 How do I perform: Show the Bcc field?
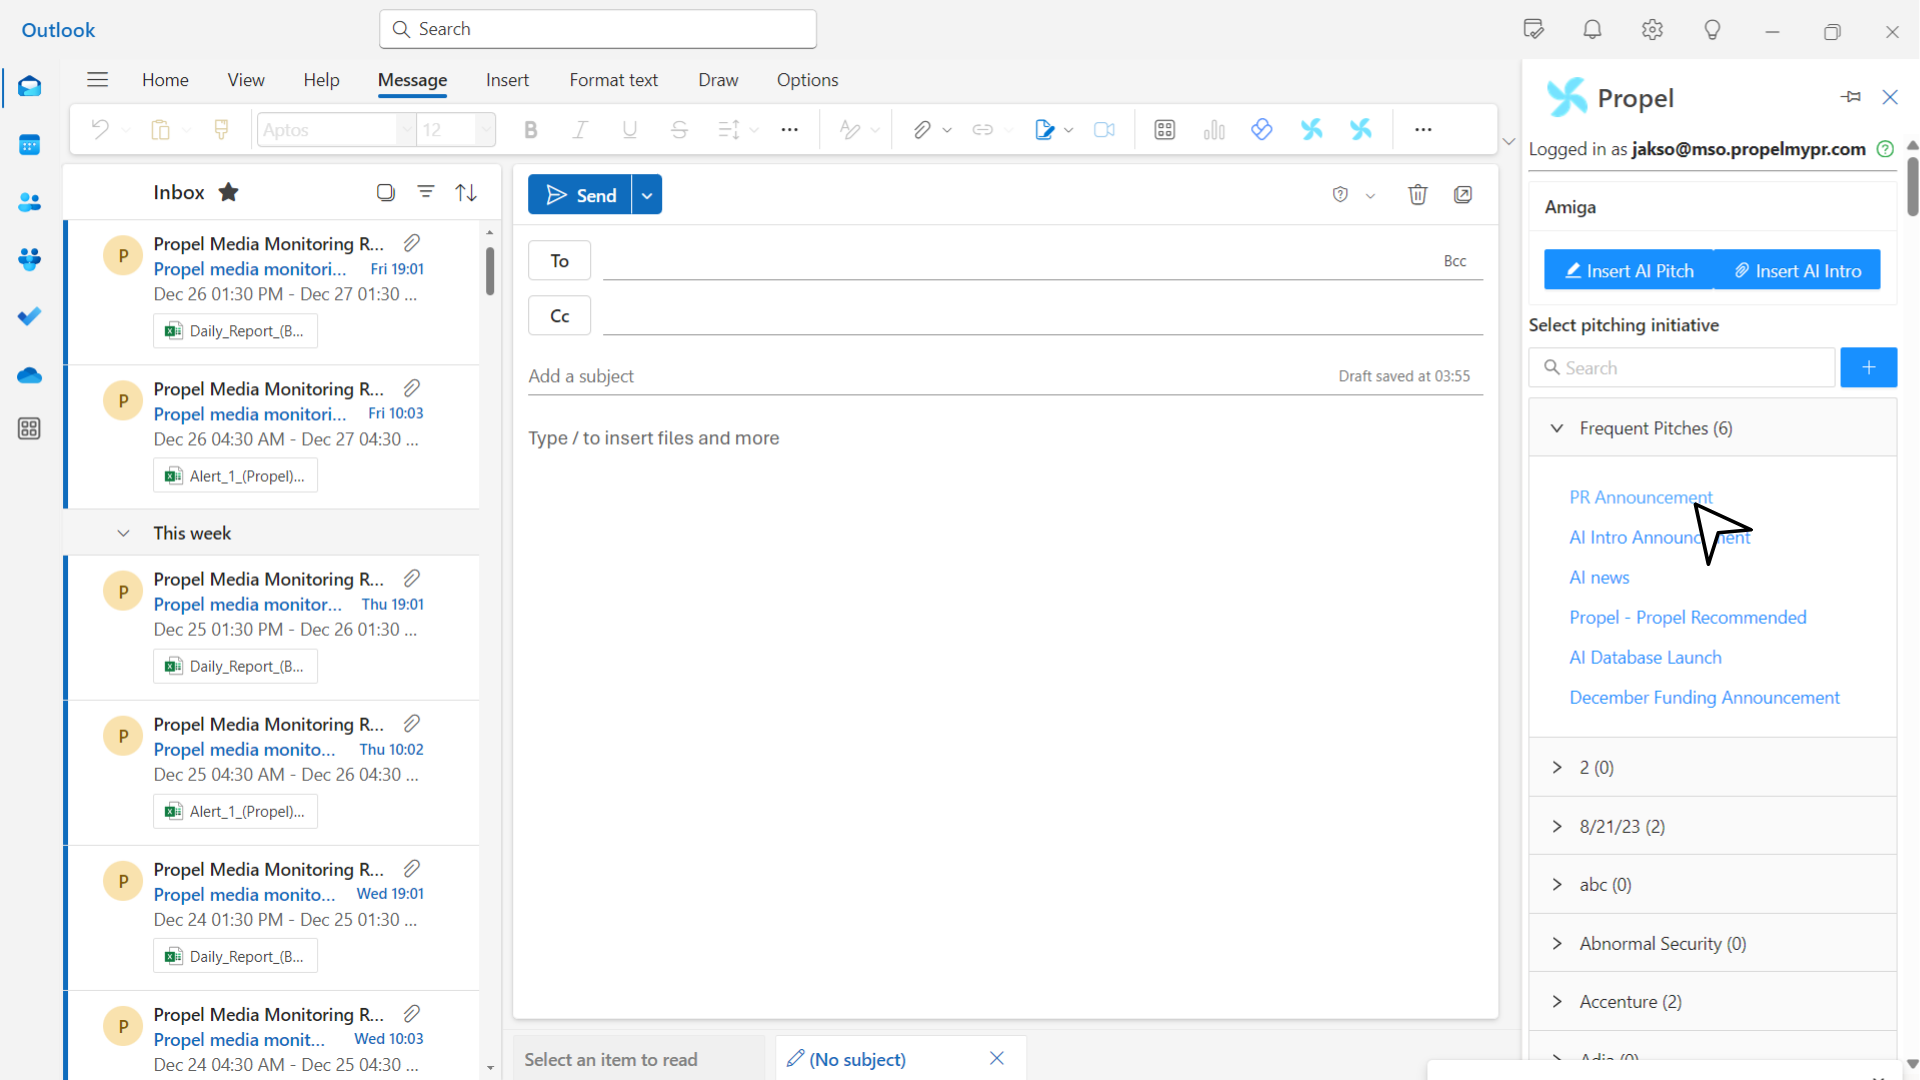click(x=1455, y=261)
